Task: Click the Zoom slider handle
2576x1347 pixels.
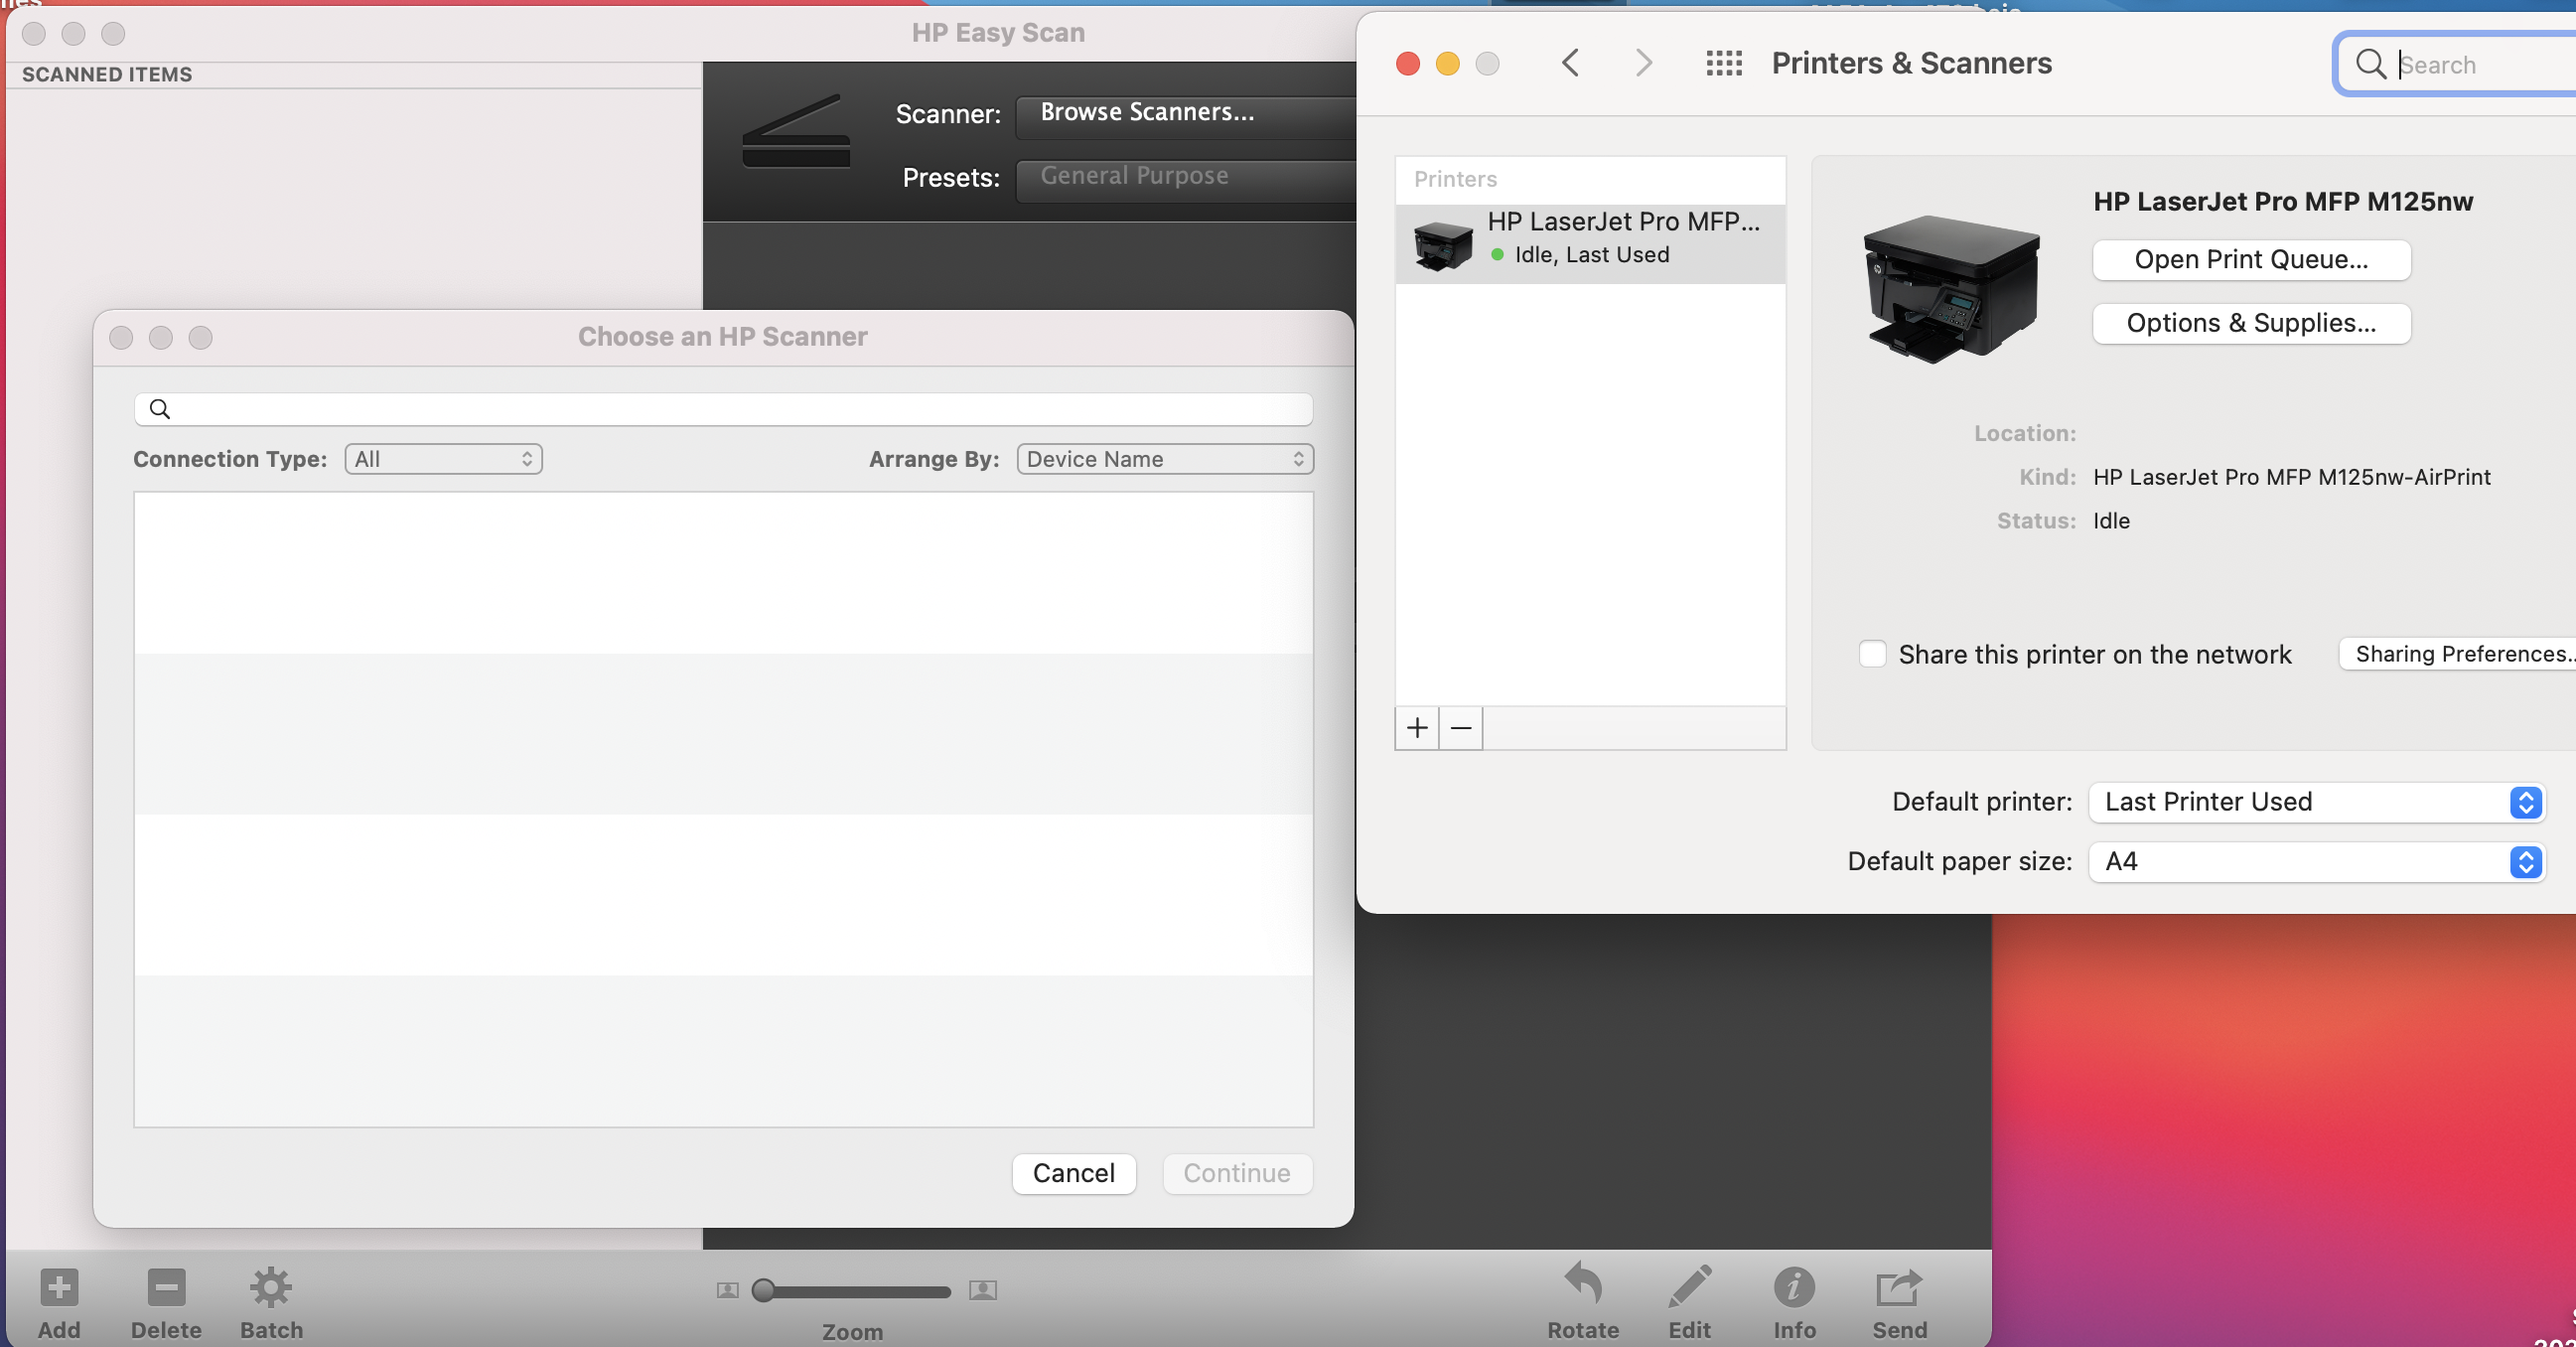Action: [764, 1291]
